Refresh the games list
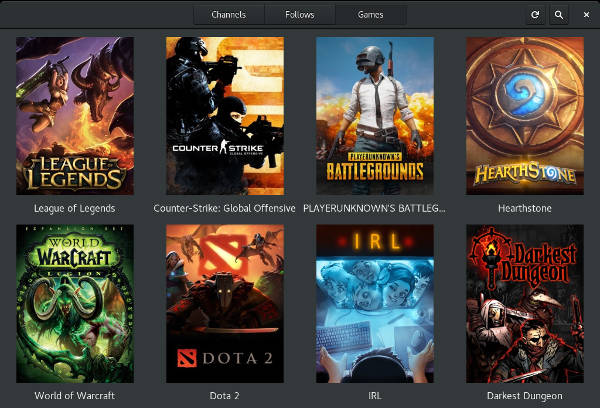This screenshot has height=408, width=600. click(535, 15)
